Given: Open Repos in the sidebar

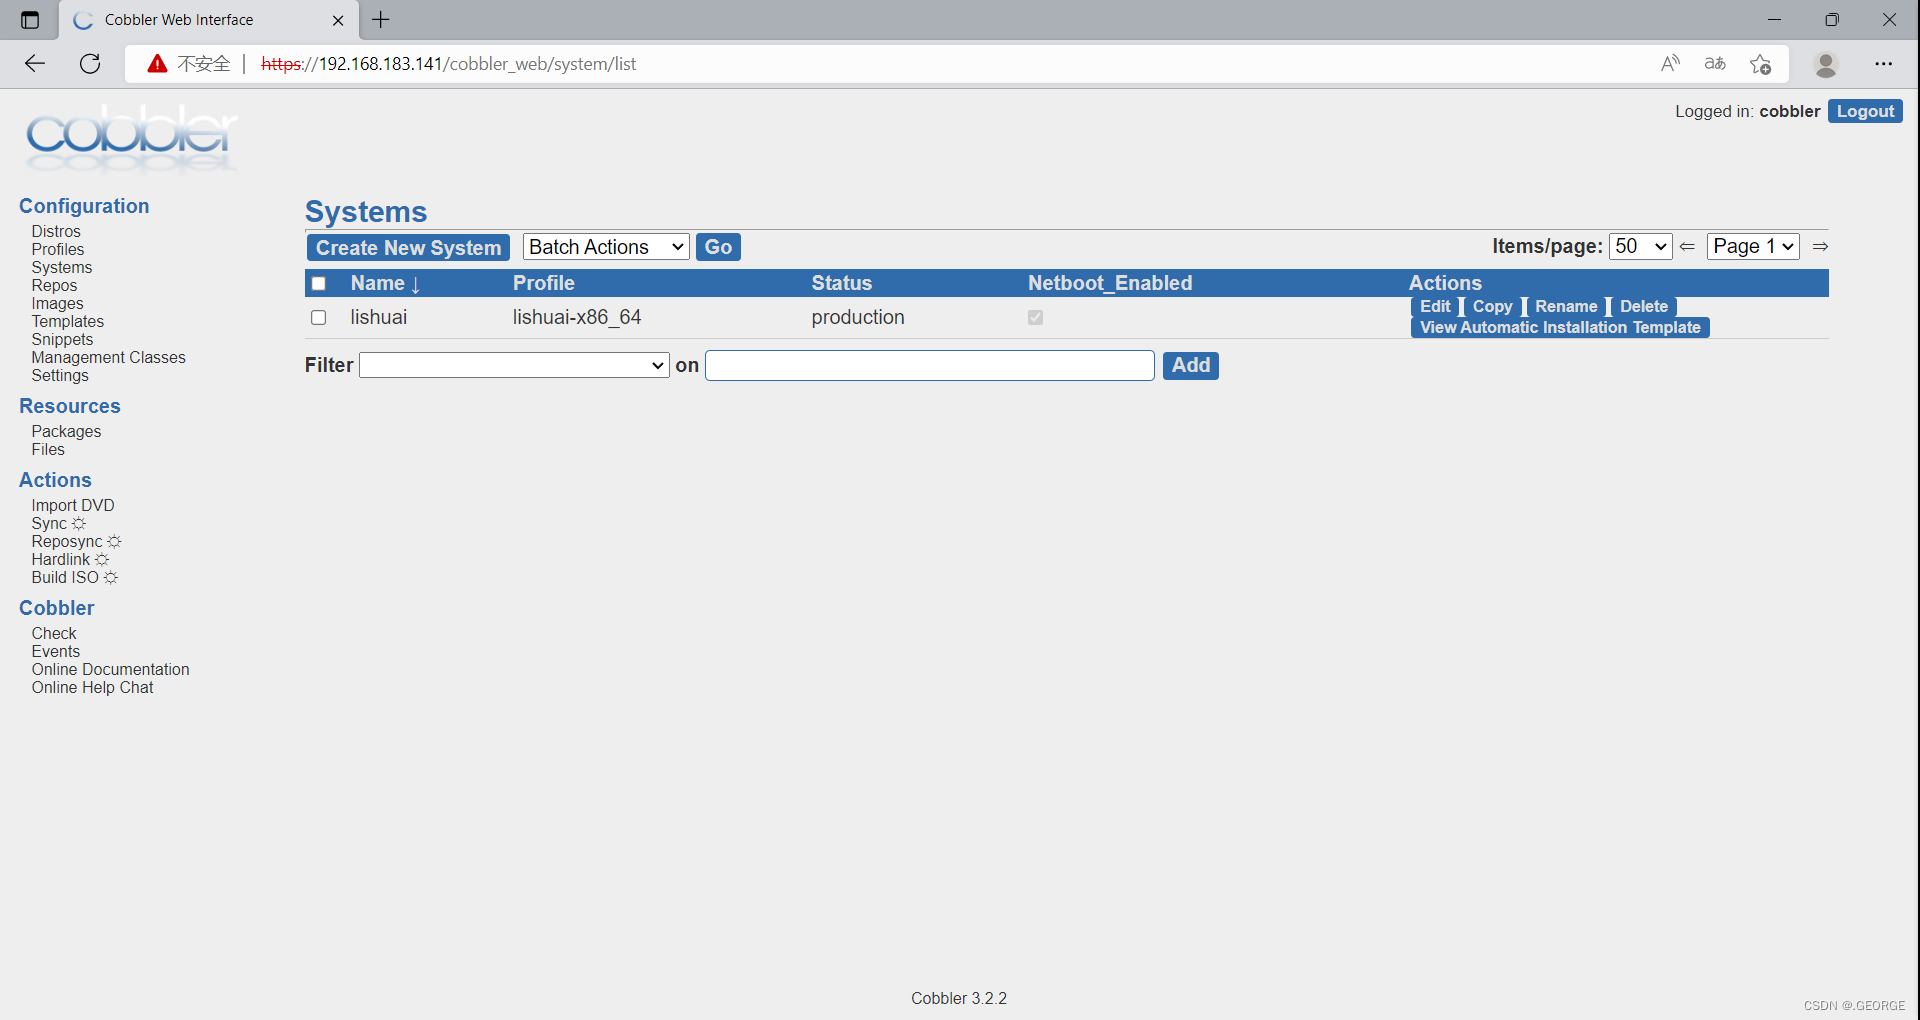Looking at the screenshot, I should coord(54,285).
